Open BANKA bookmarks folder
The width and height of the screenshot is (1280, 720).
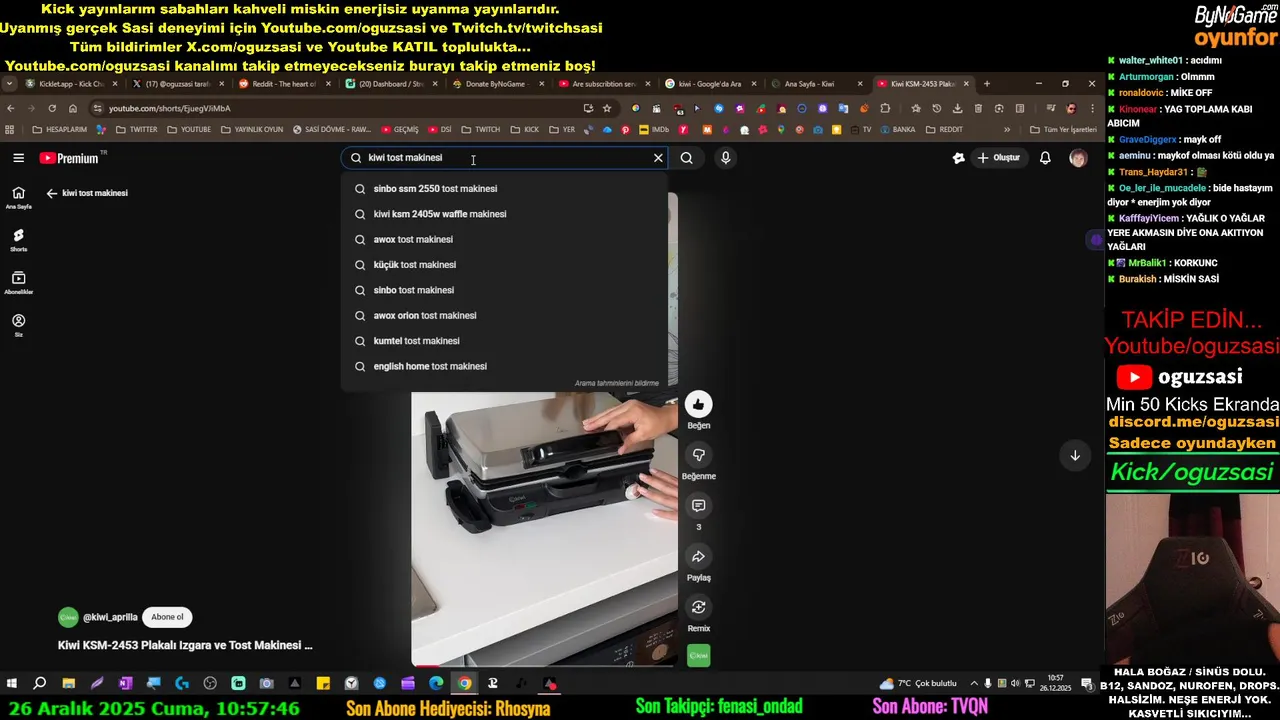(x=897, y=129)
